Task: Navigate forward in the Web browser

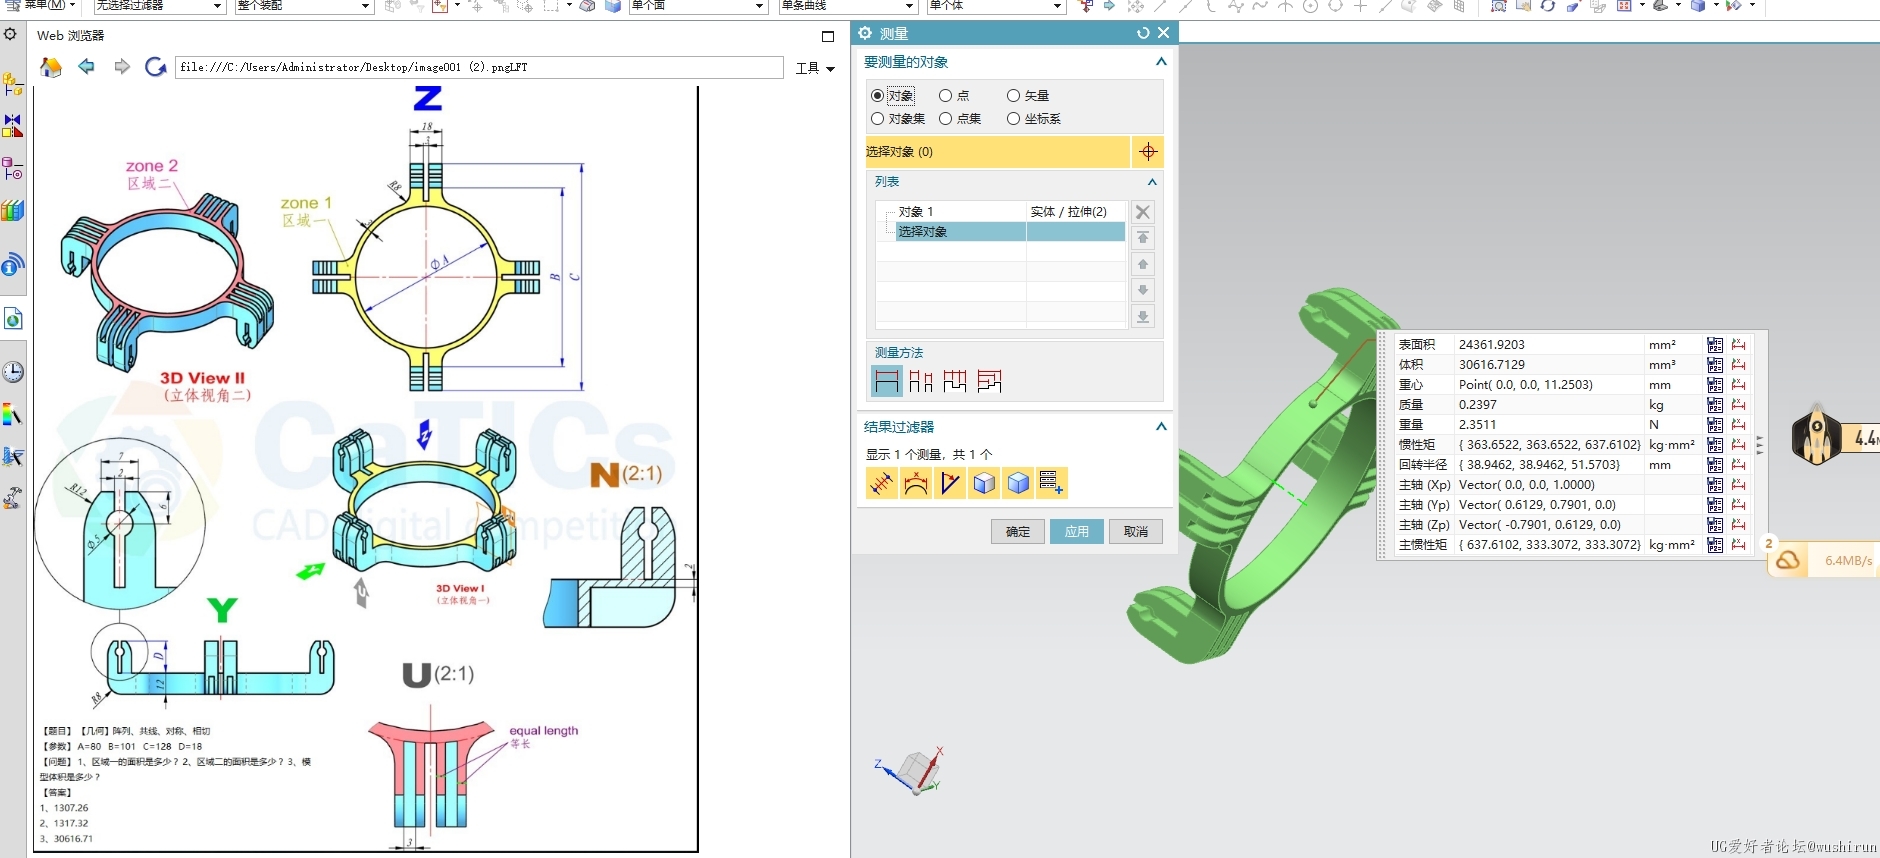Action: [122, 67]
